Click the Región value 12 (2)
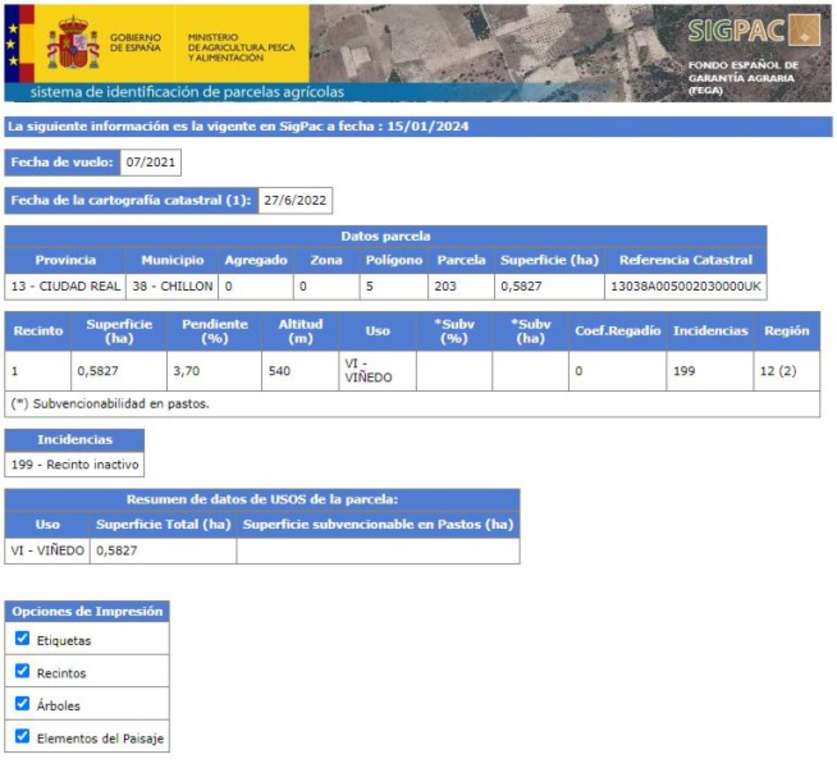The height and width of the screenshot is (768, 837). (778, 371)
